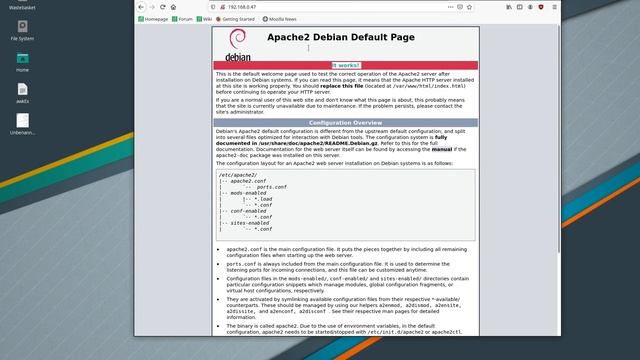Click '*.load' line in the config tree
Screen dimensions: 640x360
click(x=263, y=199)
